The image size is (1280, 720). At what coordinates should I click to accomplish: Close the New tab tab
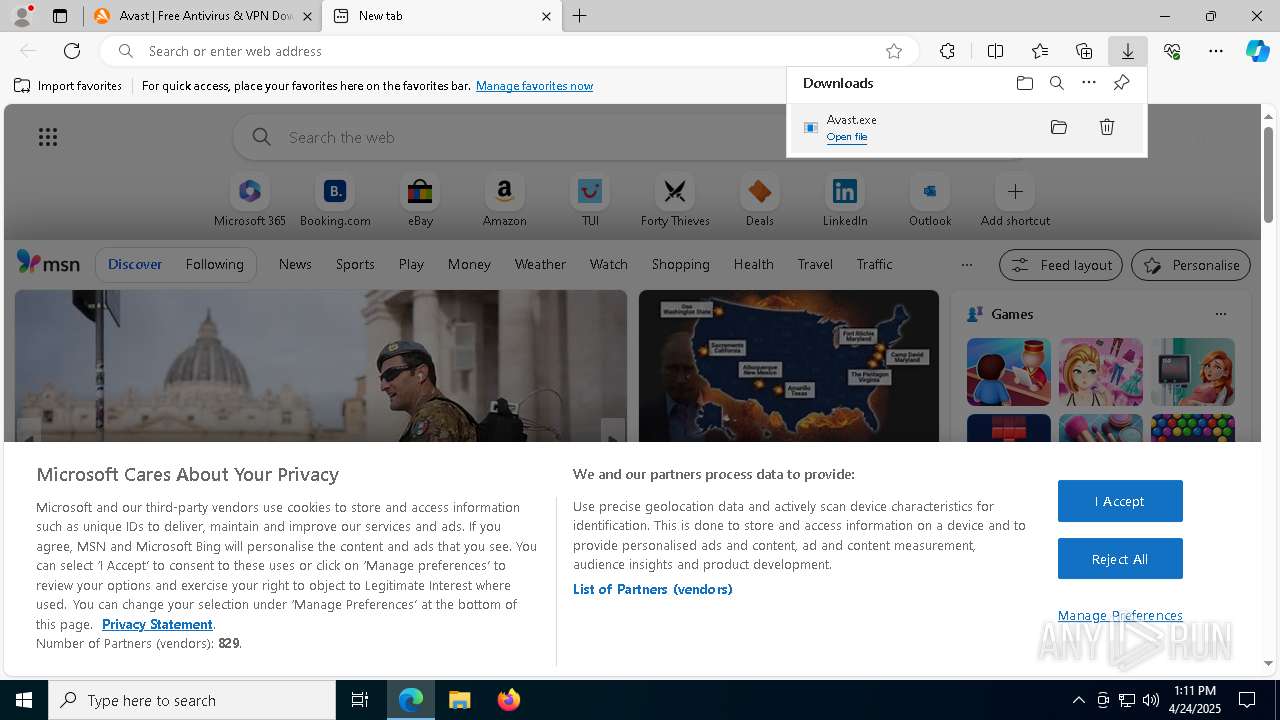[546, 16]
